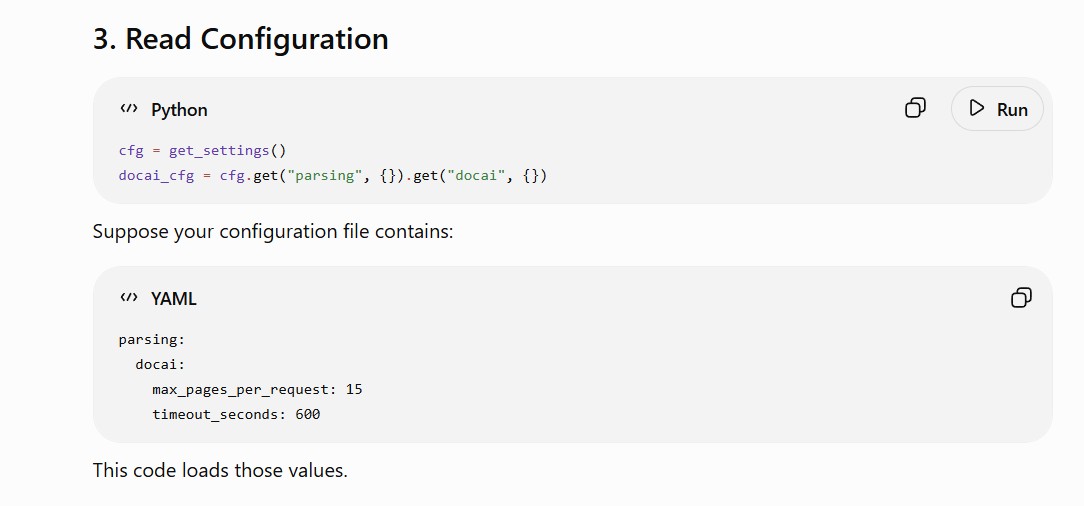Click the get_settings function name
Viewport: 1084px width, 506px height.
click(x=219, y=151)
